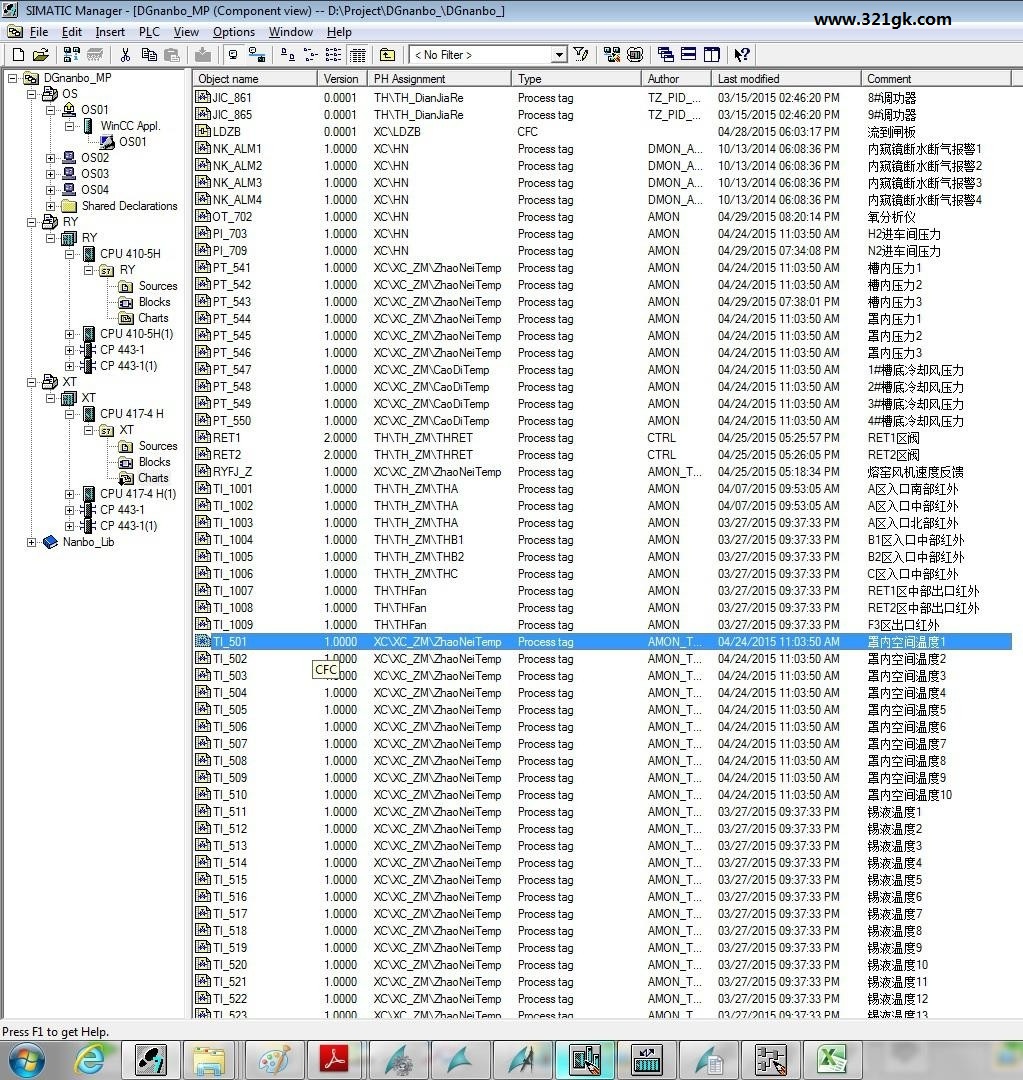Open the Options menu
Viewport: 1023px width, 1080px height.
pyautogui.click(x=234, y=32)
